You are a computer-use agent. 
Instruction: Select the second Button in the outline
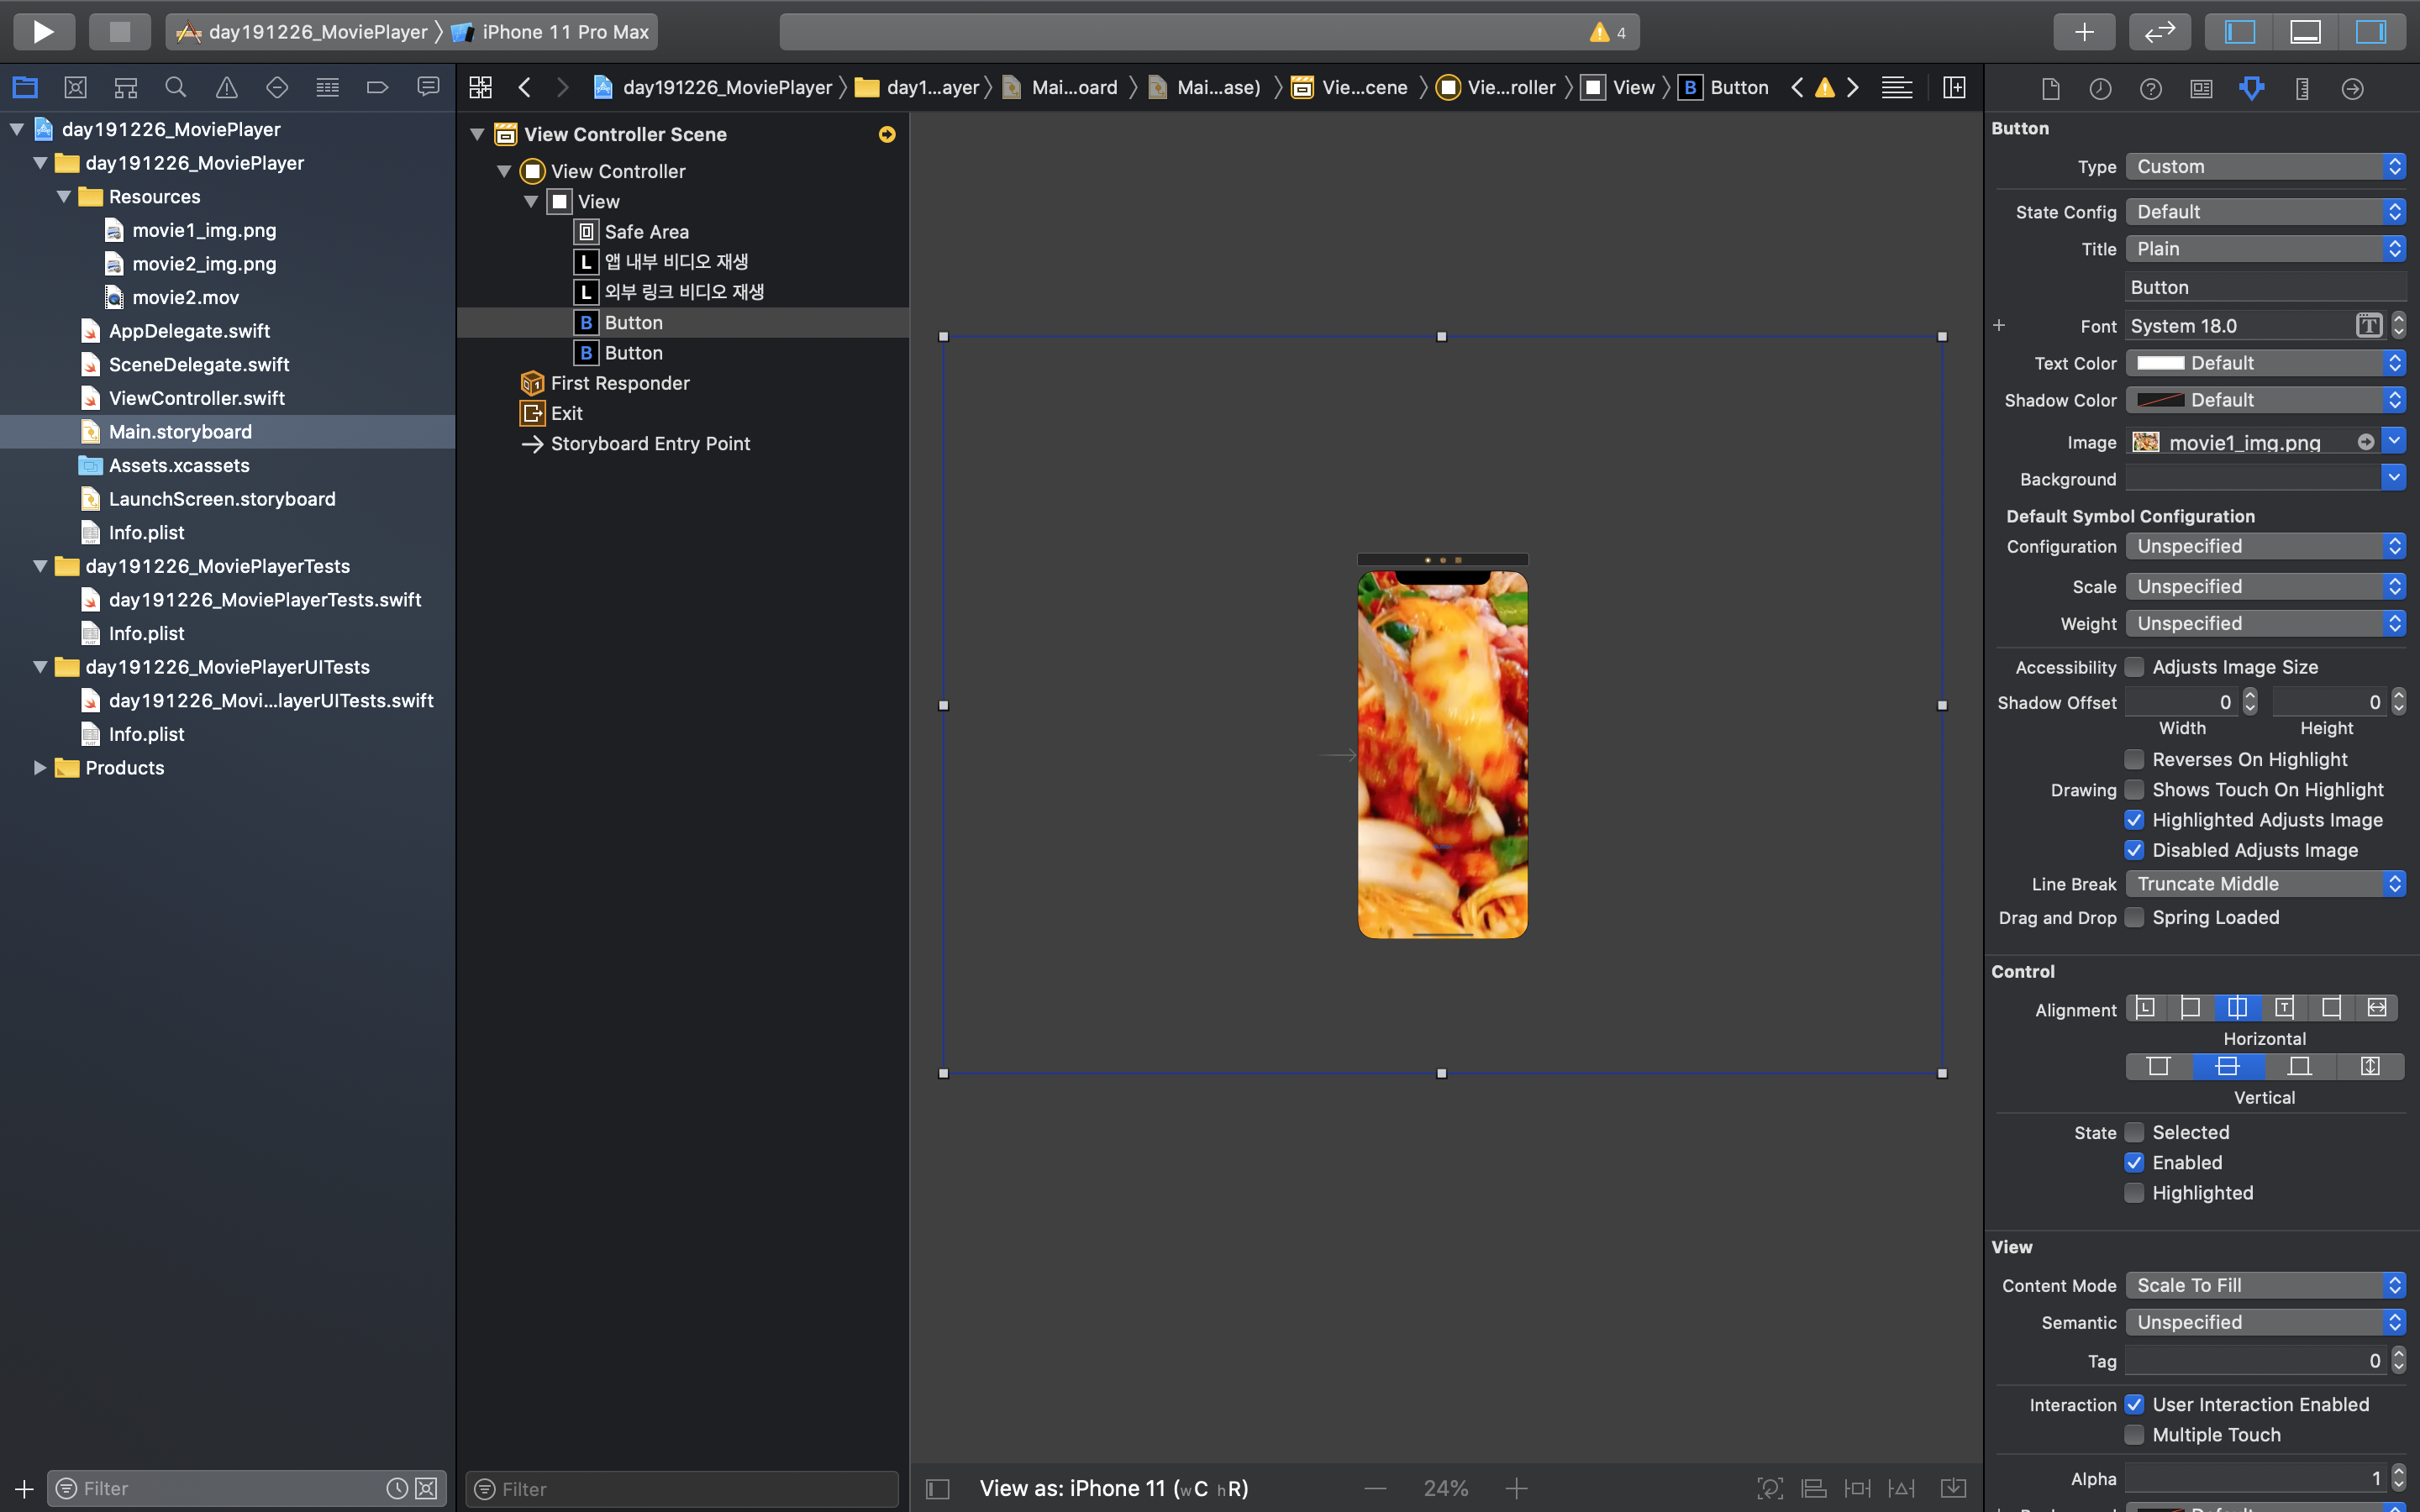click(633, 353)
